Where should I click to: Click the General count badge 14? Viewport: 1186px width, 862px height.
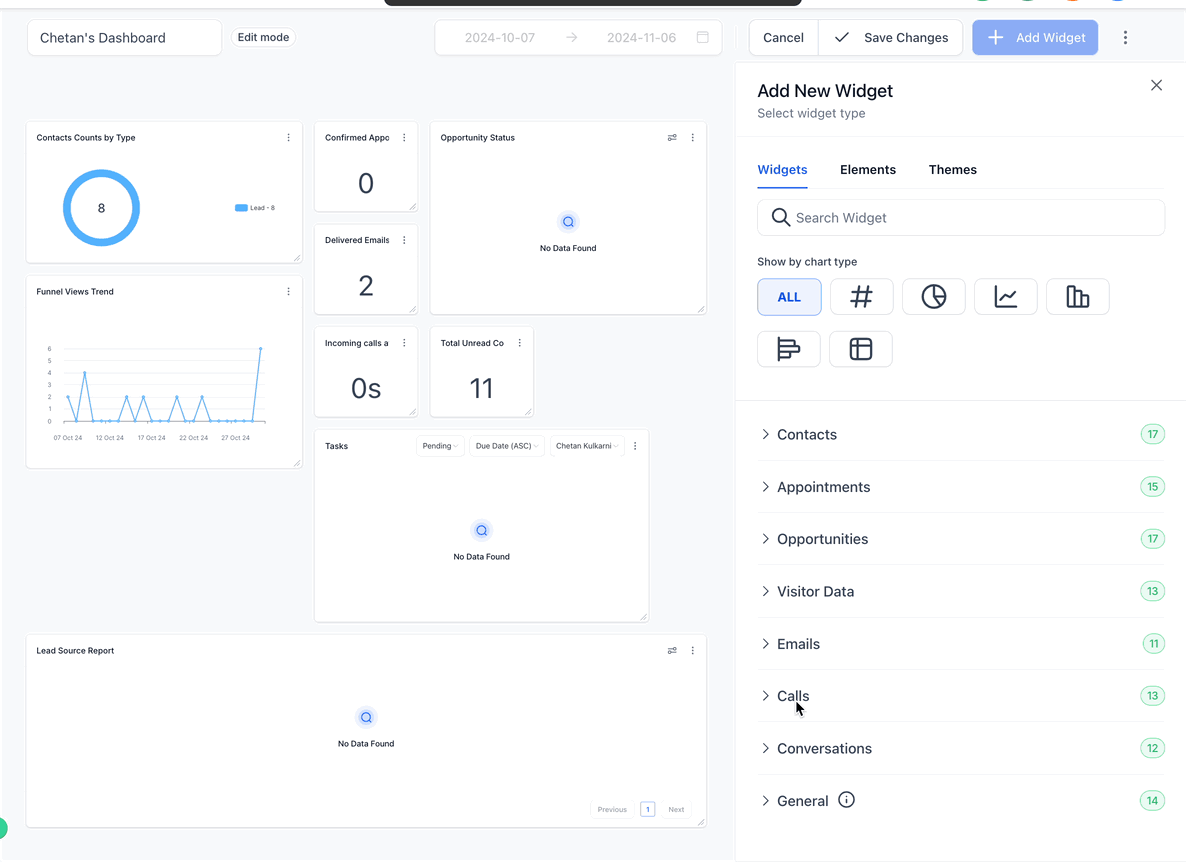(1152, 801)
